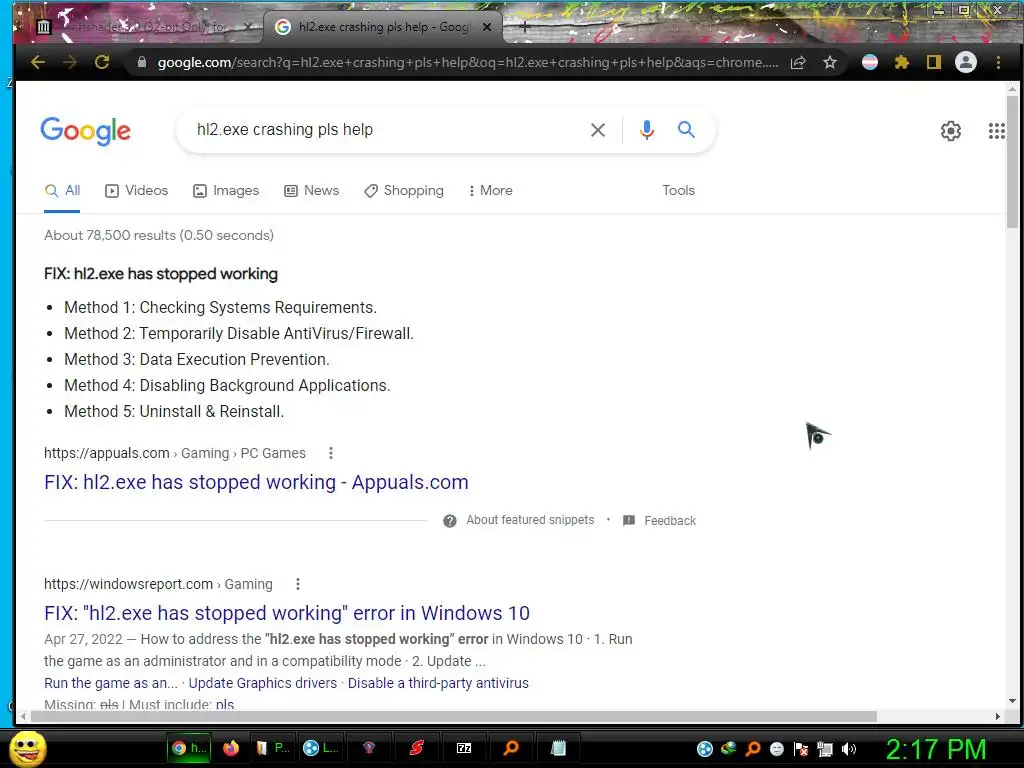The height and width of the screenshot is (768, 1024).
Task: Switch to Chrome in the taskbar
Action: [x=188, y=748]
